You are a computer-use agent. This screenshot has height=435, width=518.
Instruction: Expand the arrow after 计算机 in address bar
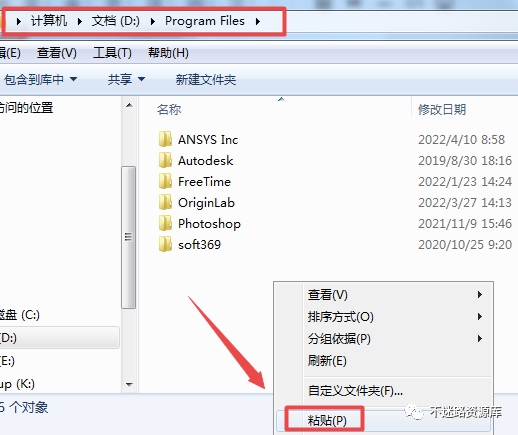(x=79, y=21)
